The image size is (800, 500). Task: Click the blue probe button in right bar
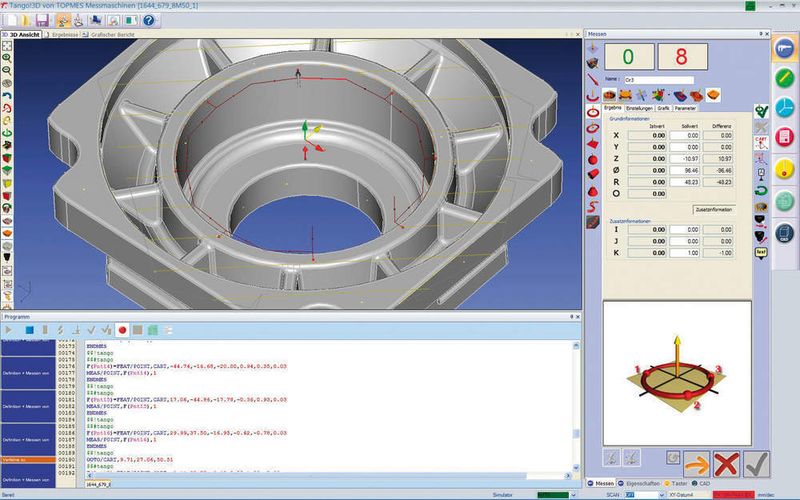point(784,48)
